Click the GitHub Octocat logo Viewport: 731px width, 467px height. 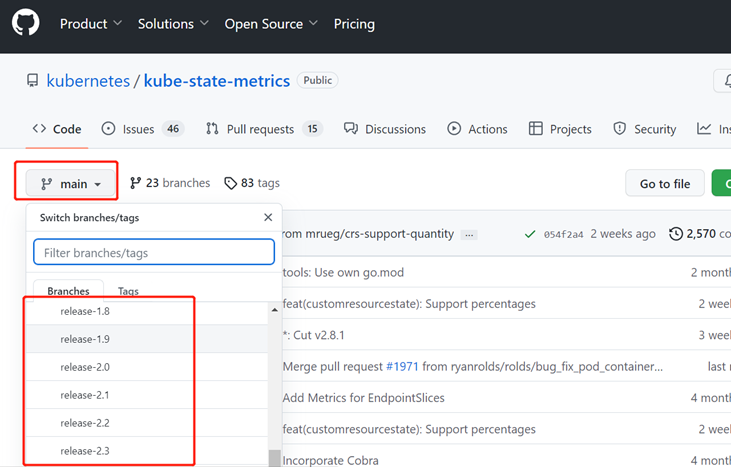pyautogui.click(x=26, y=22)
